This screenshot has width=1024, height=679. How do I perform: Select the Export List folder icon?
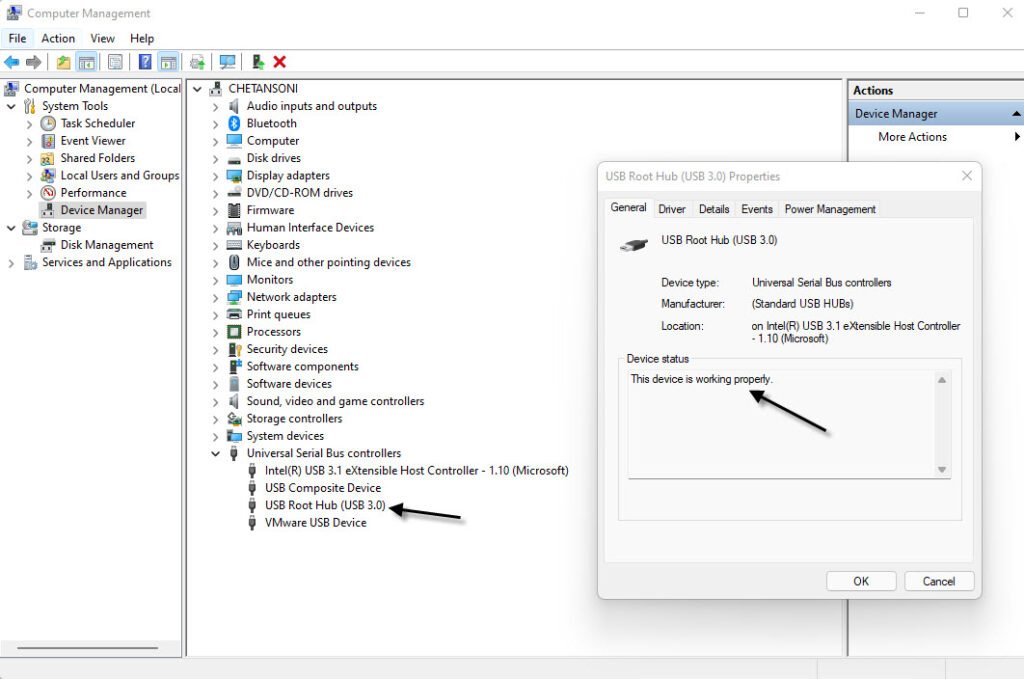point(63,61)
